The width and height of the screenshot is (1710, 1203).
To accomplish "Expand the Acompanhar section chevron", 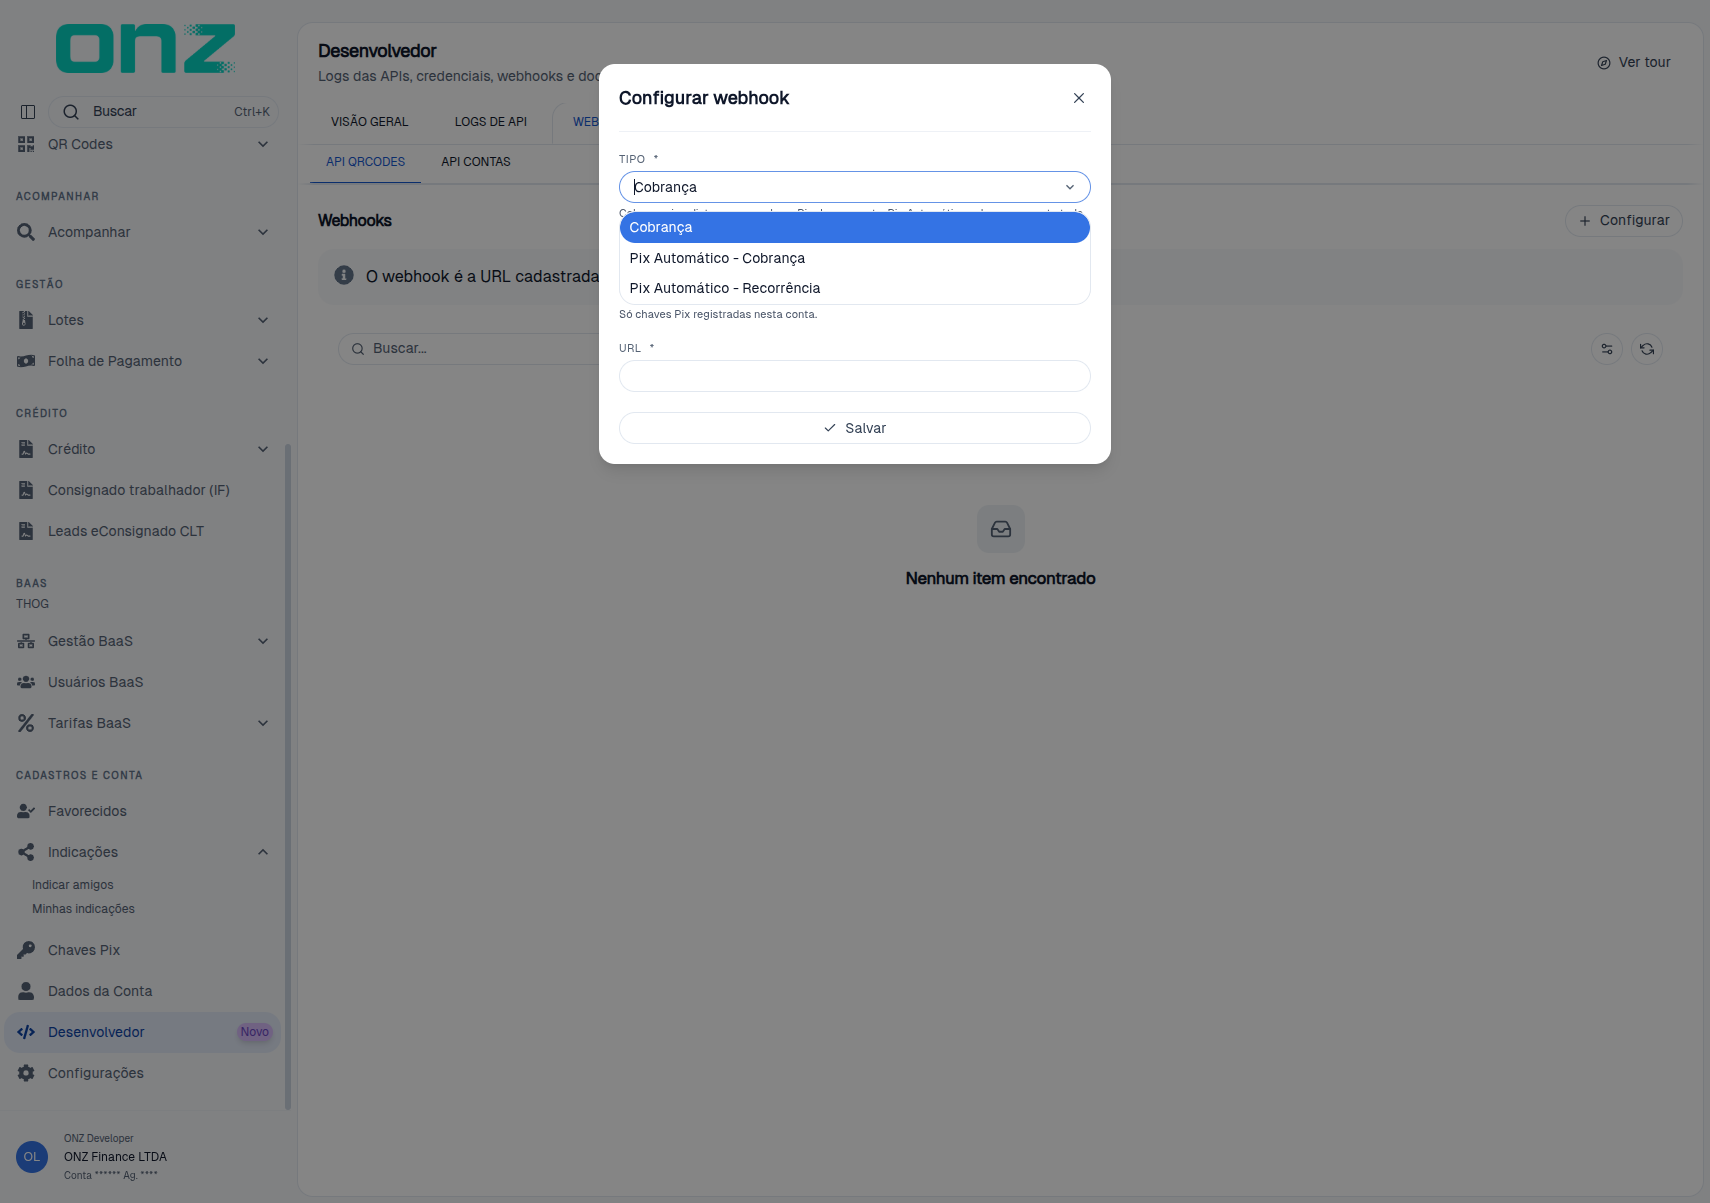I will [263, 232].
